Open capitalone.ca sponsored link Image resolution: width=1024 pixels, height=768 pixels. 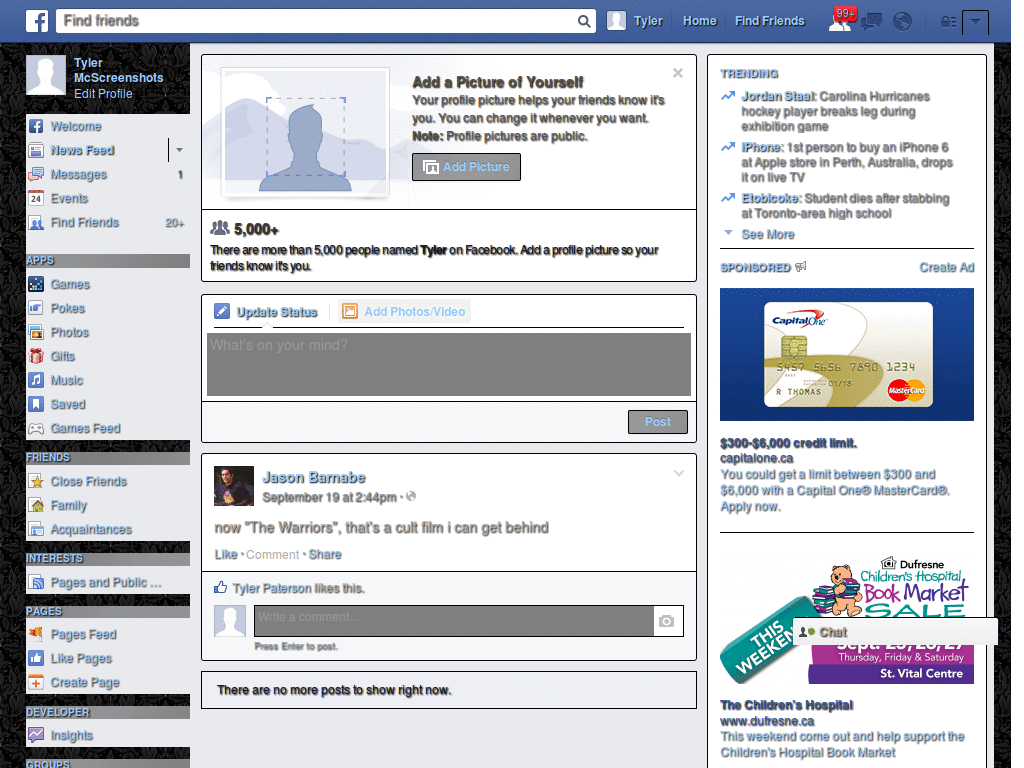pyautogui.click(x=756, y=458)
